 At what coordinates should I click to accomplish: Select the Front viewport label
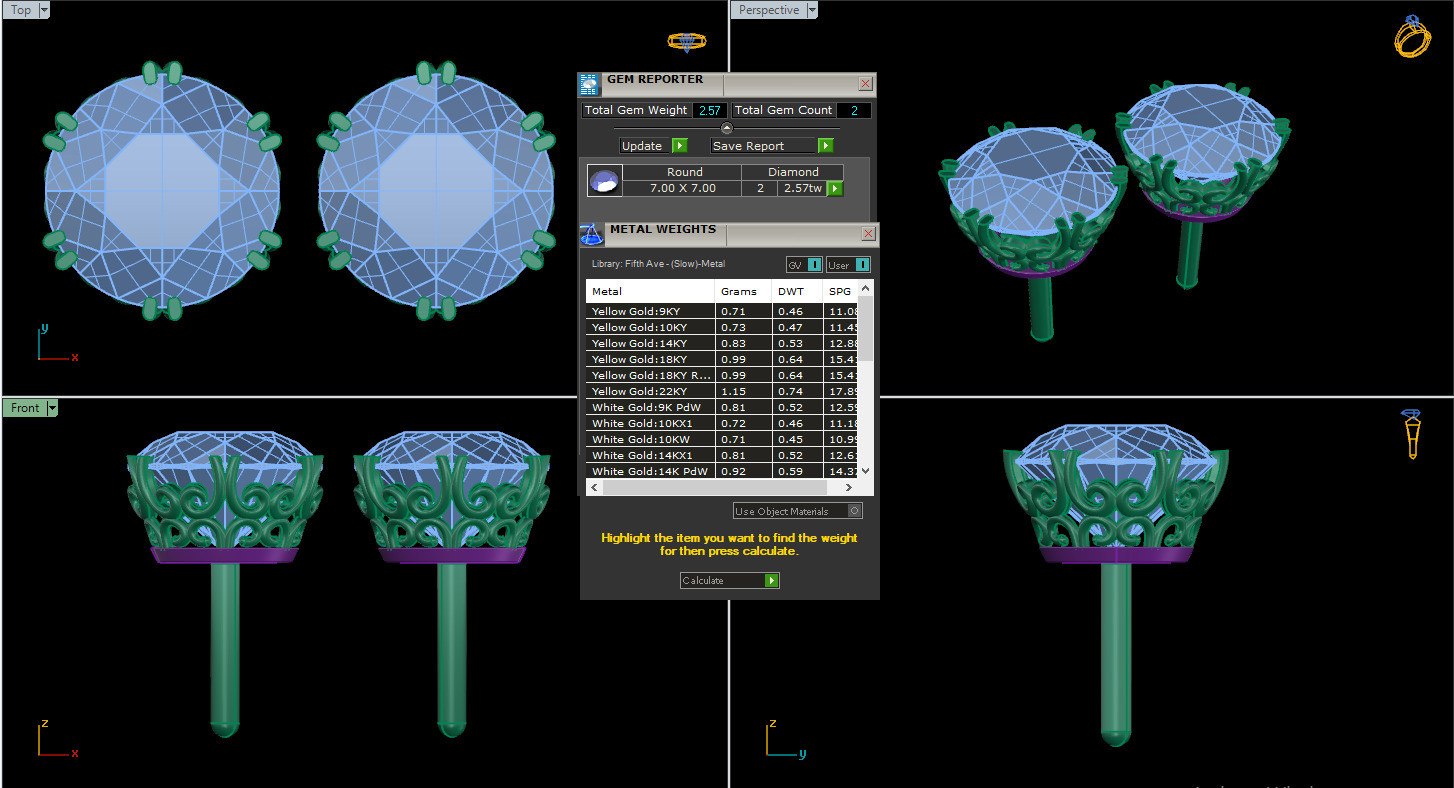[25, 408]
